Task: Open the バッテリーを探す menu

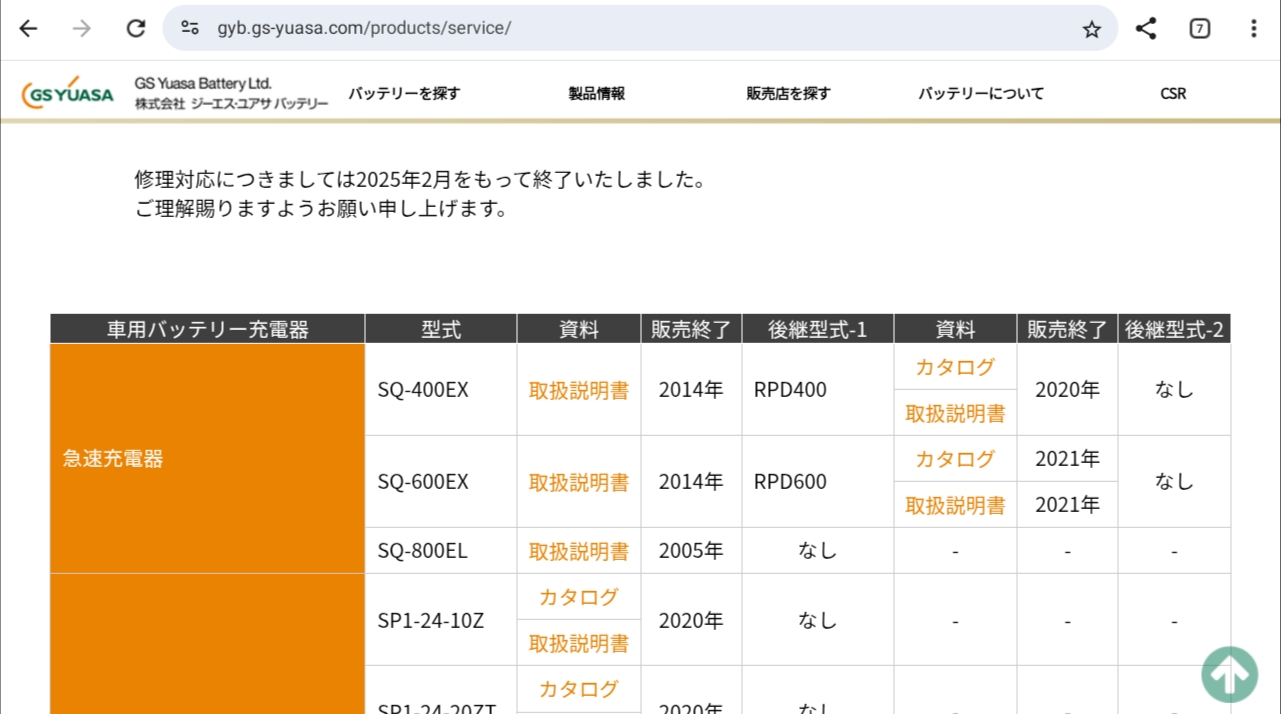Action: click(x=404, y=93)
